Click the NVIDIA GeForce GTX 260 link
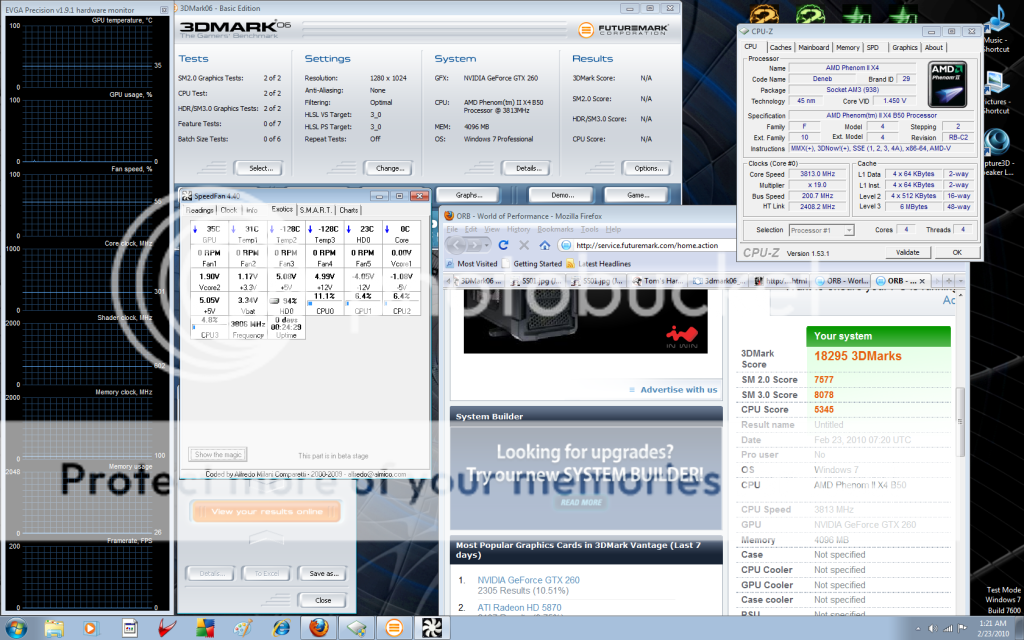 point(528,580)
